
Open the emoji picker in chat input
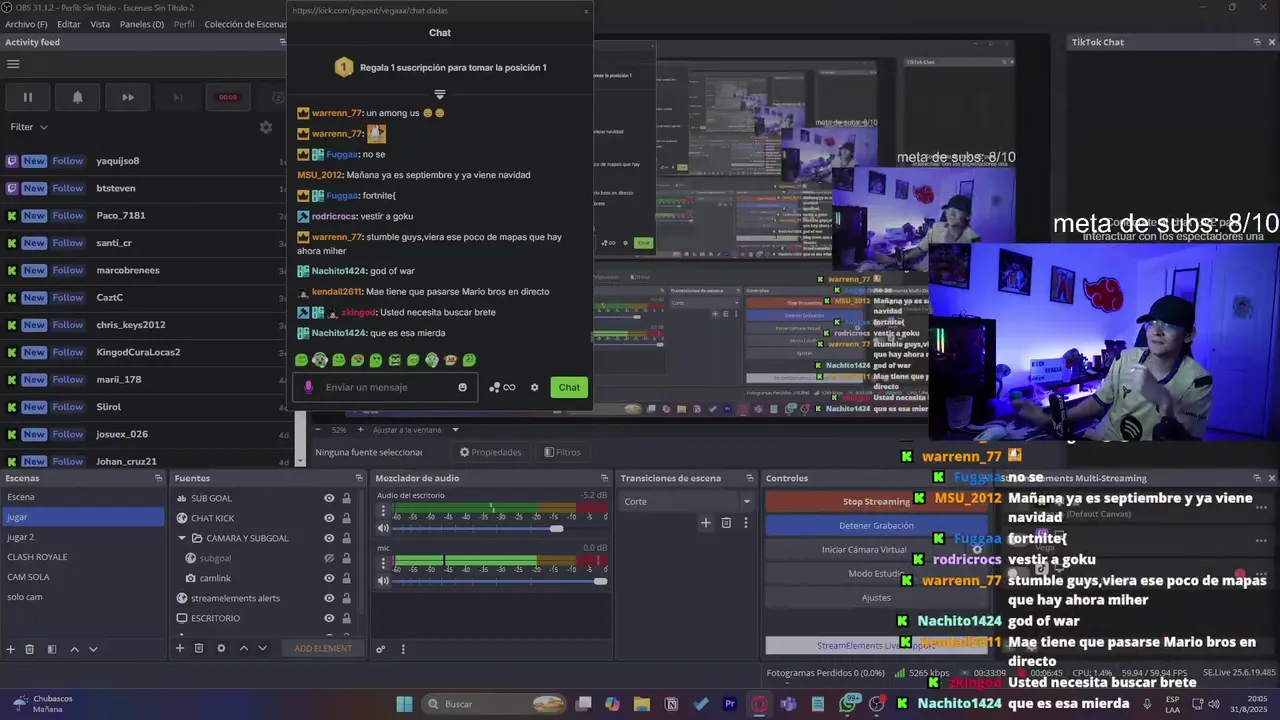pyautogui.click(x=462, y=387)
